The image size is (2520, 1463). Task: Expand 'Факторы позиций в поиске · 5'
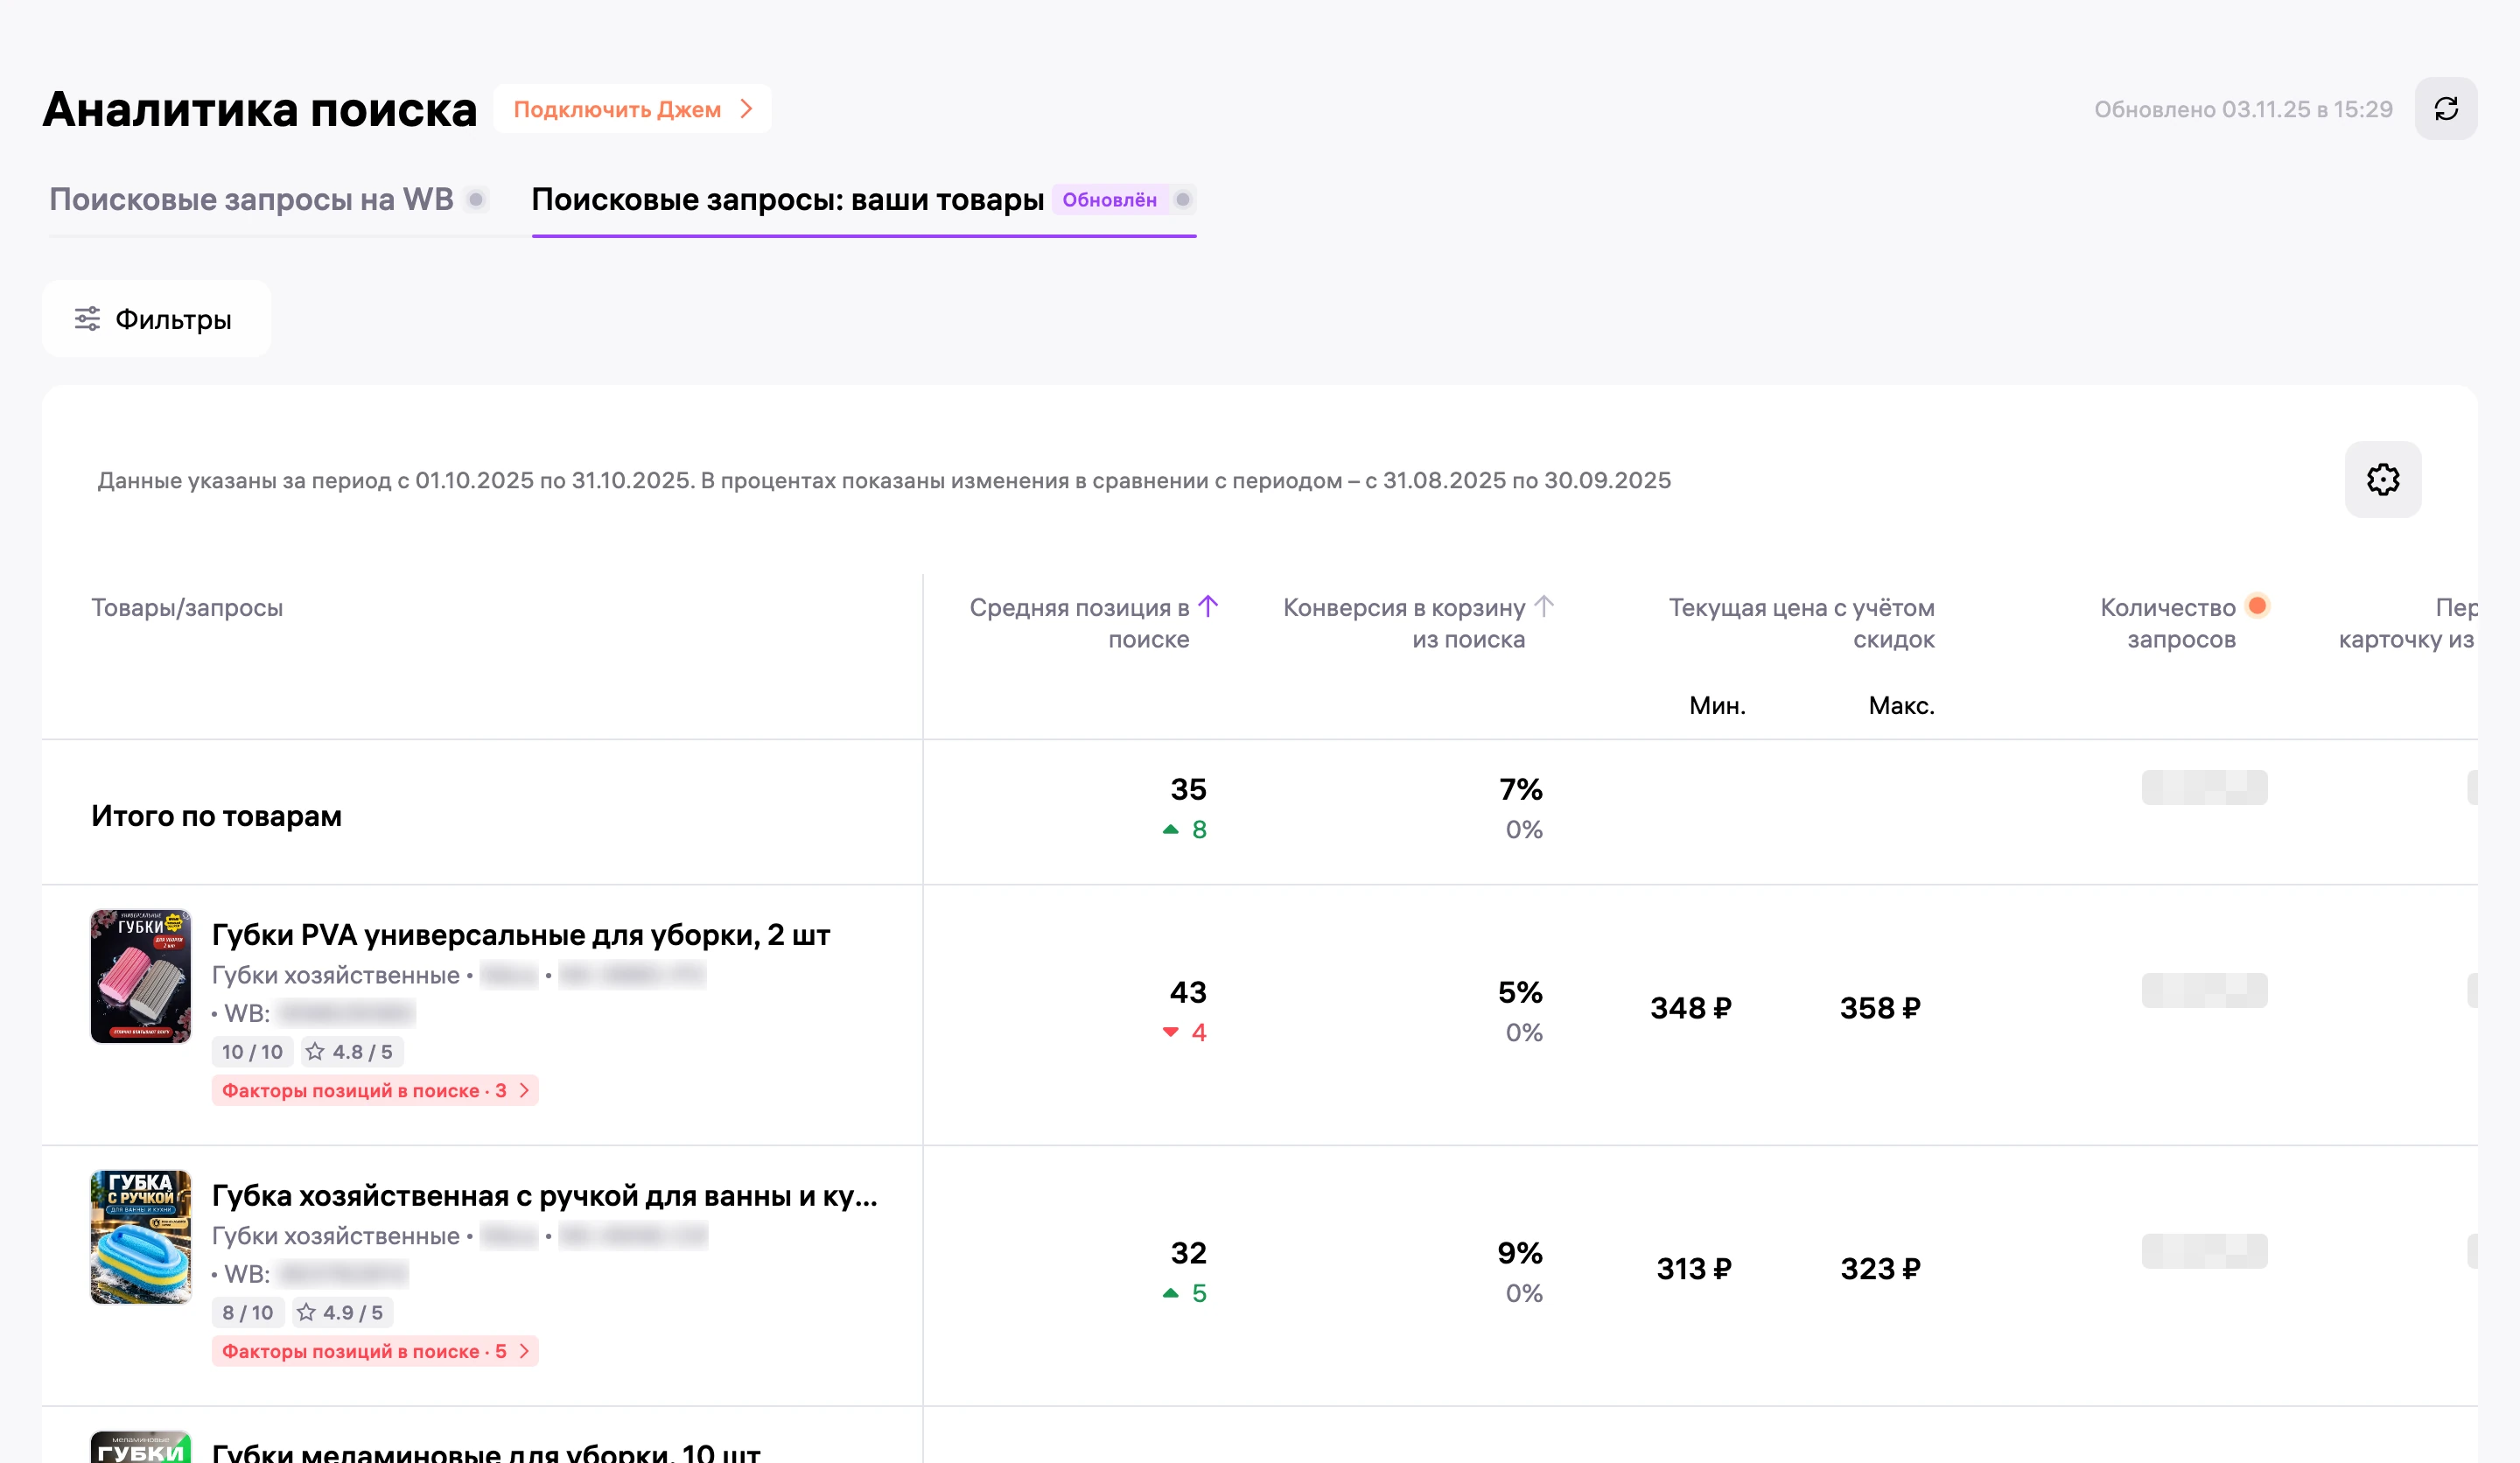(x=375, y=1351)
